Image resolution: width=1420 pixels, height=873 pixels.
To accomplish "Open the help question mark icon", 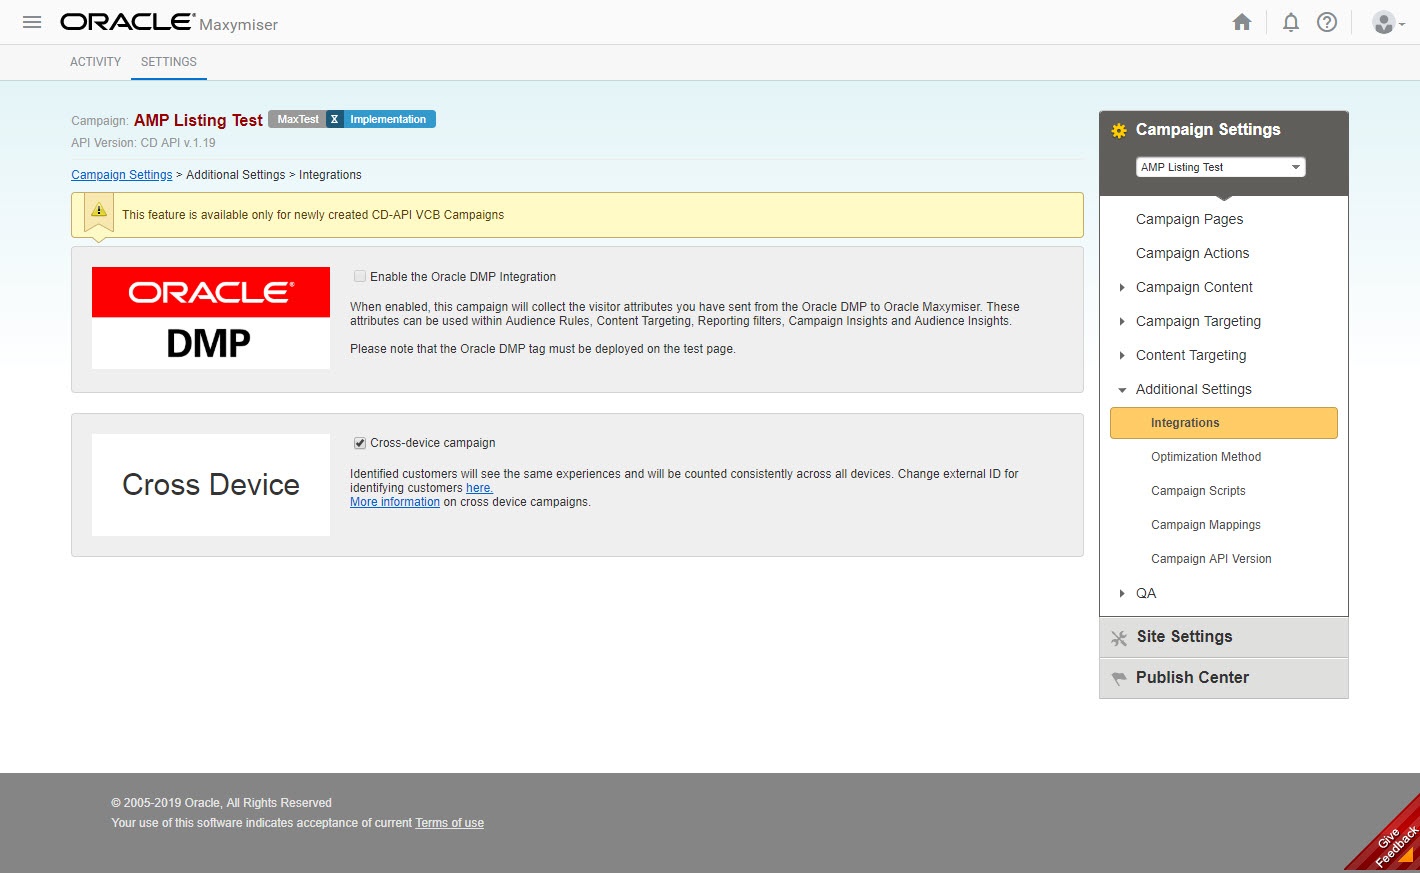I will point(1327,22).
